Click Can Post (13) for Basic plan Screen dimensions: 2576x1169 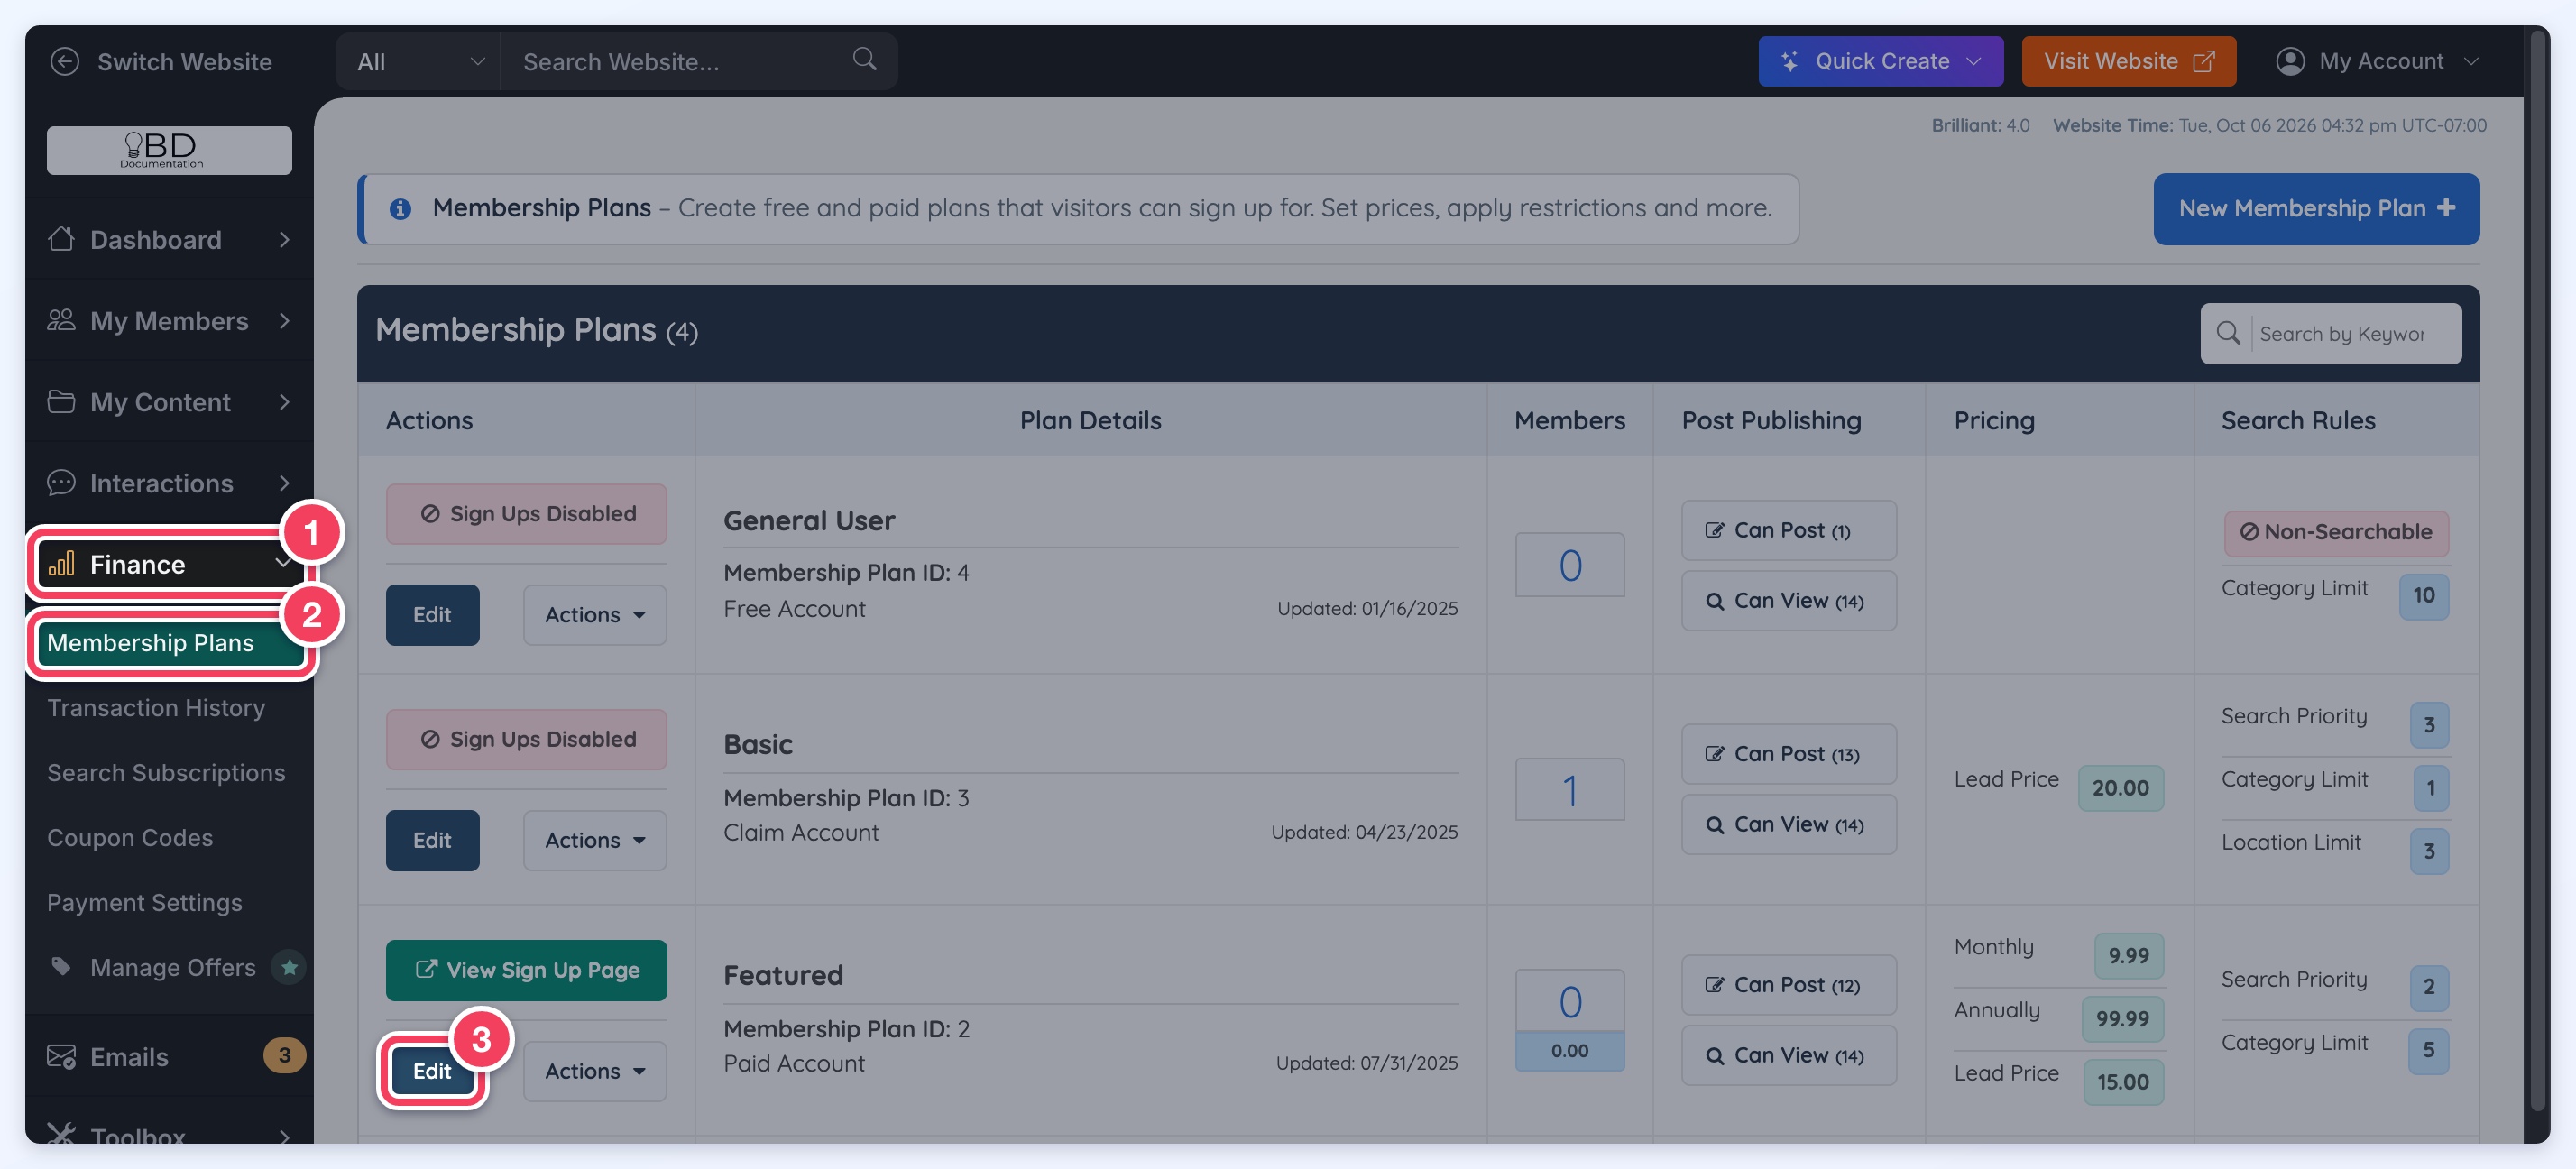(x=1788, y=753)
